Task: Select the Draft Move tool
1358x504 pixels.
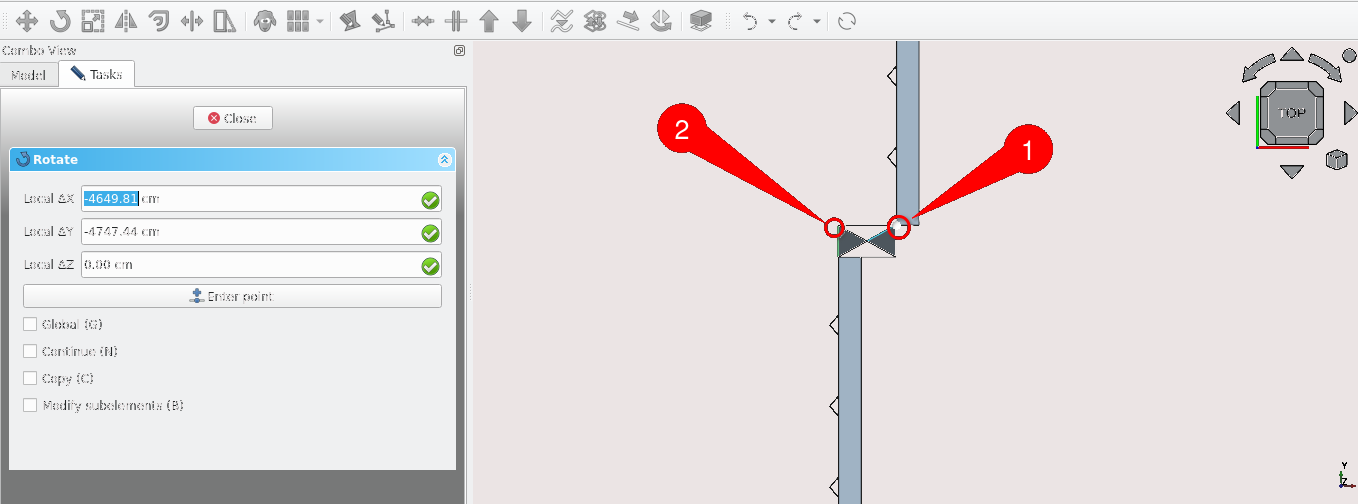Action: click(x=28, y=20)
